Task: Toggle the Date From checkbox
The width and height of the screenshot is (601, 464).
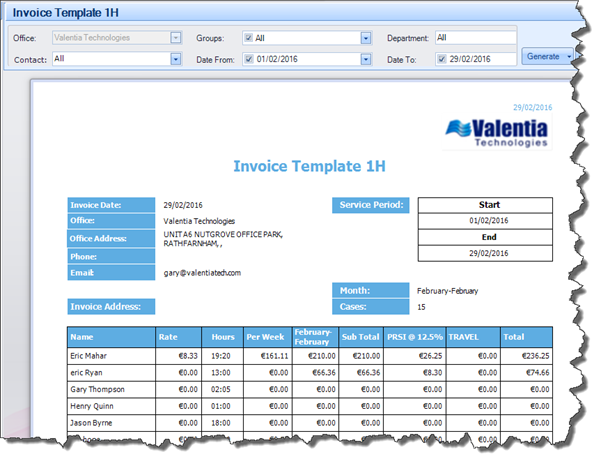Action: point(249,59)
